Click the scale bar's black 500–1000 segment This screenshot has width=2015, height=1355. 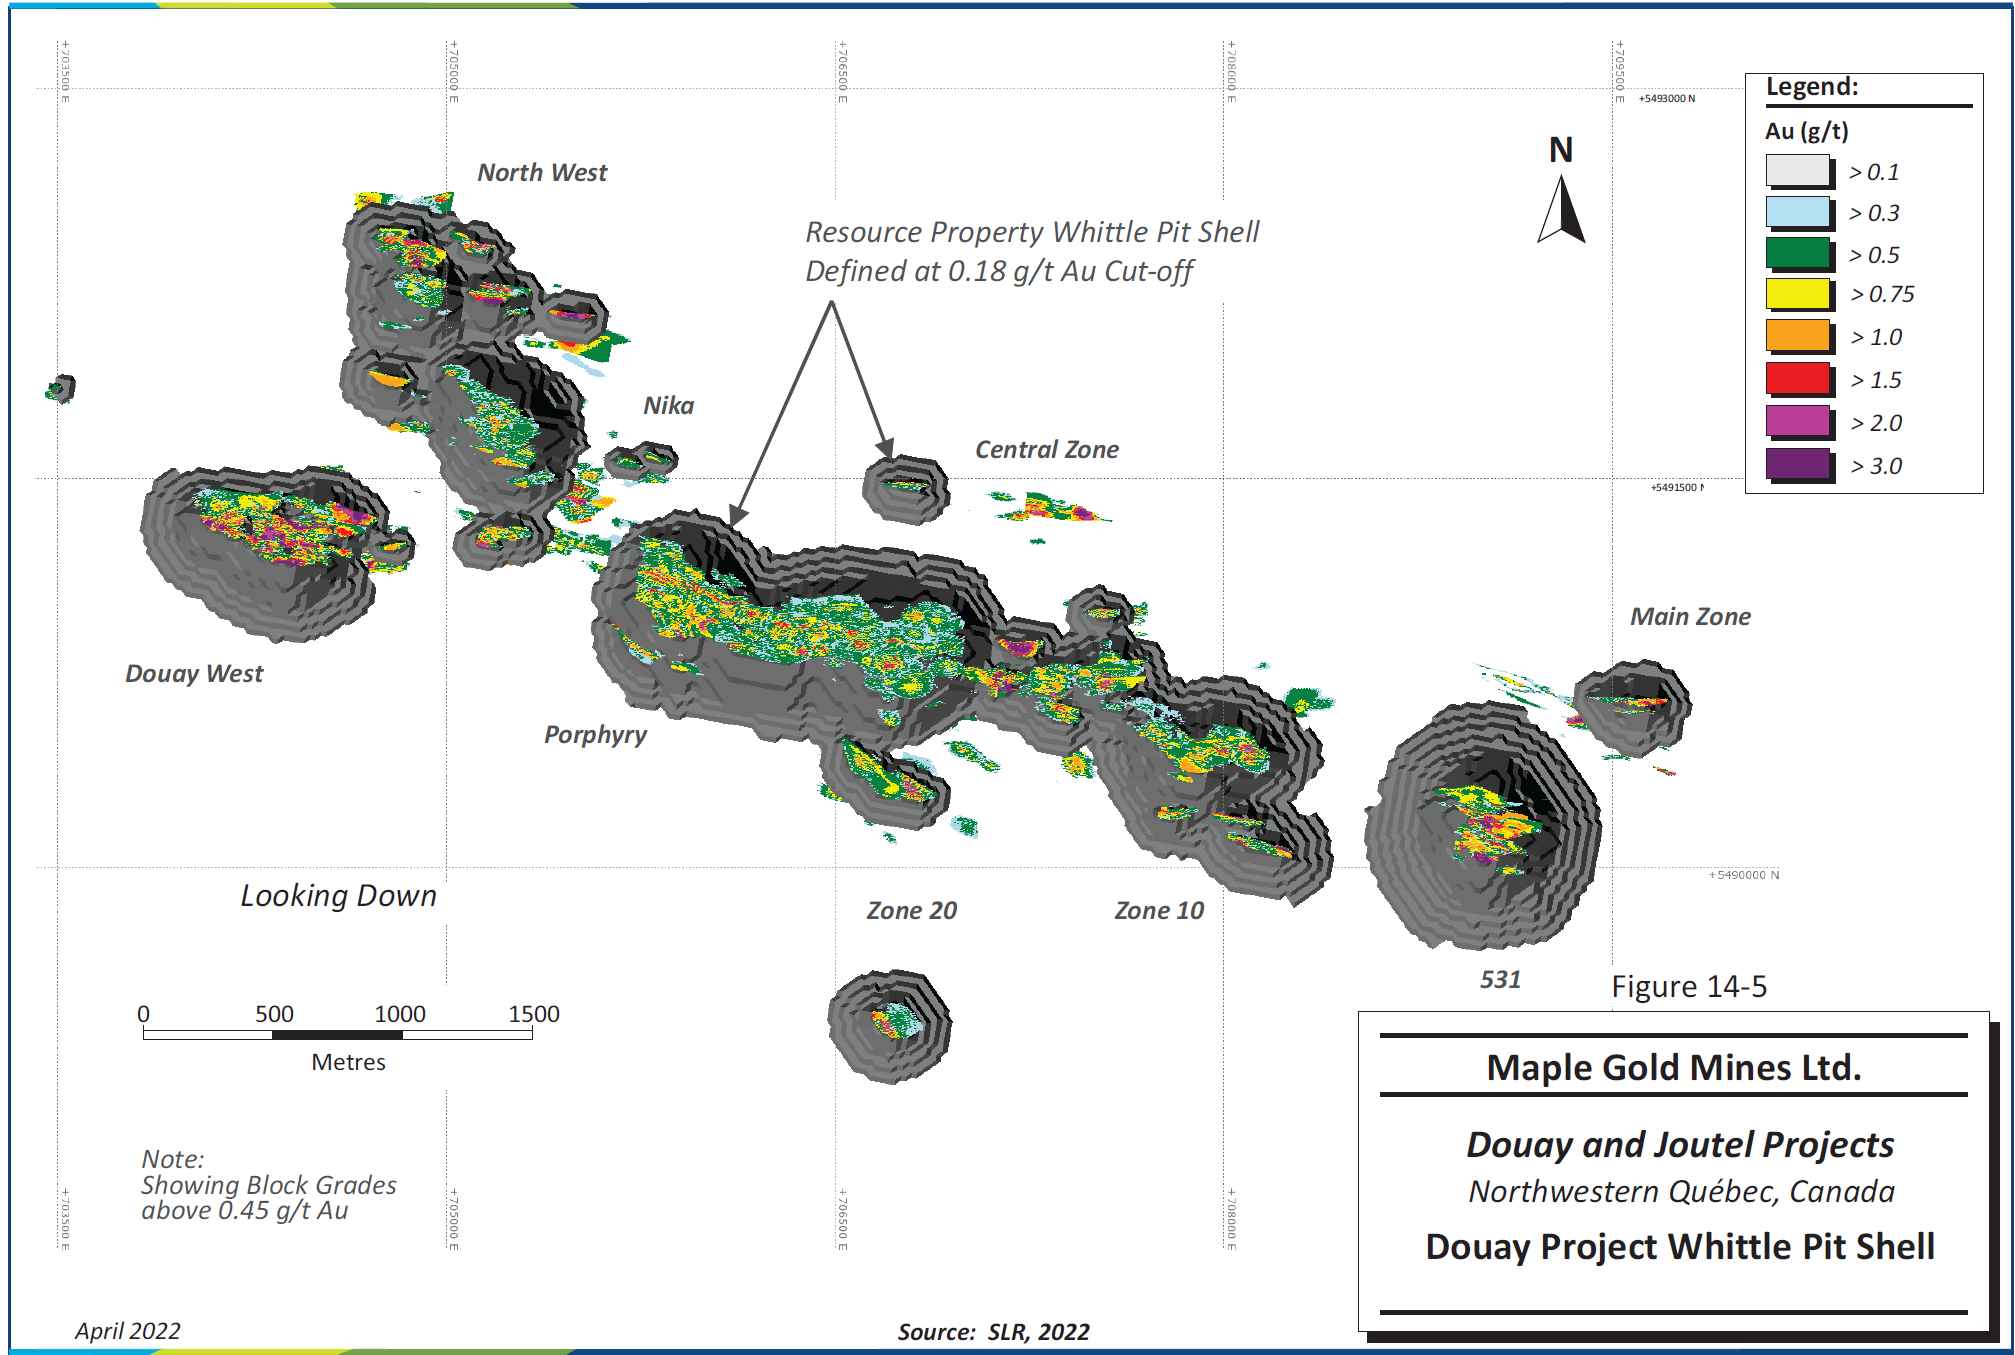coord(337,1035)
